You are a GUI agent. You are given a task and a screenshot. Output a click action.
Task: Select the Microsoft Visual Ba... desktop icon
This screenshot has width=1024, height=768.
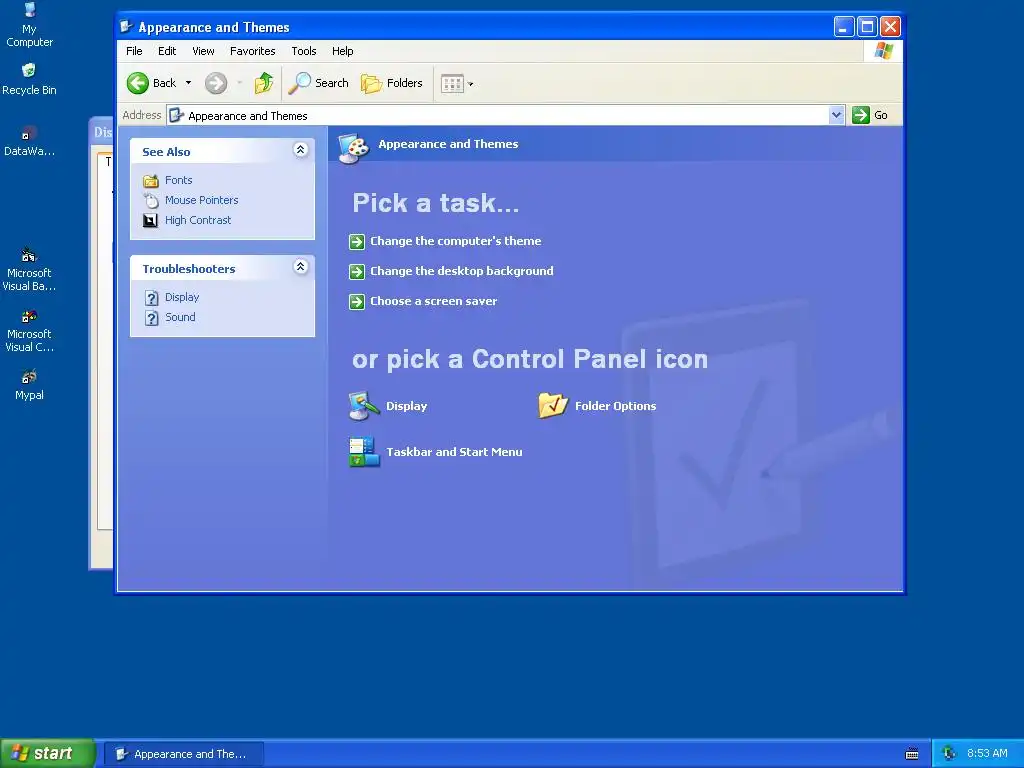click(29, 269)
